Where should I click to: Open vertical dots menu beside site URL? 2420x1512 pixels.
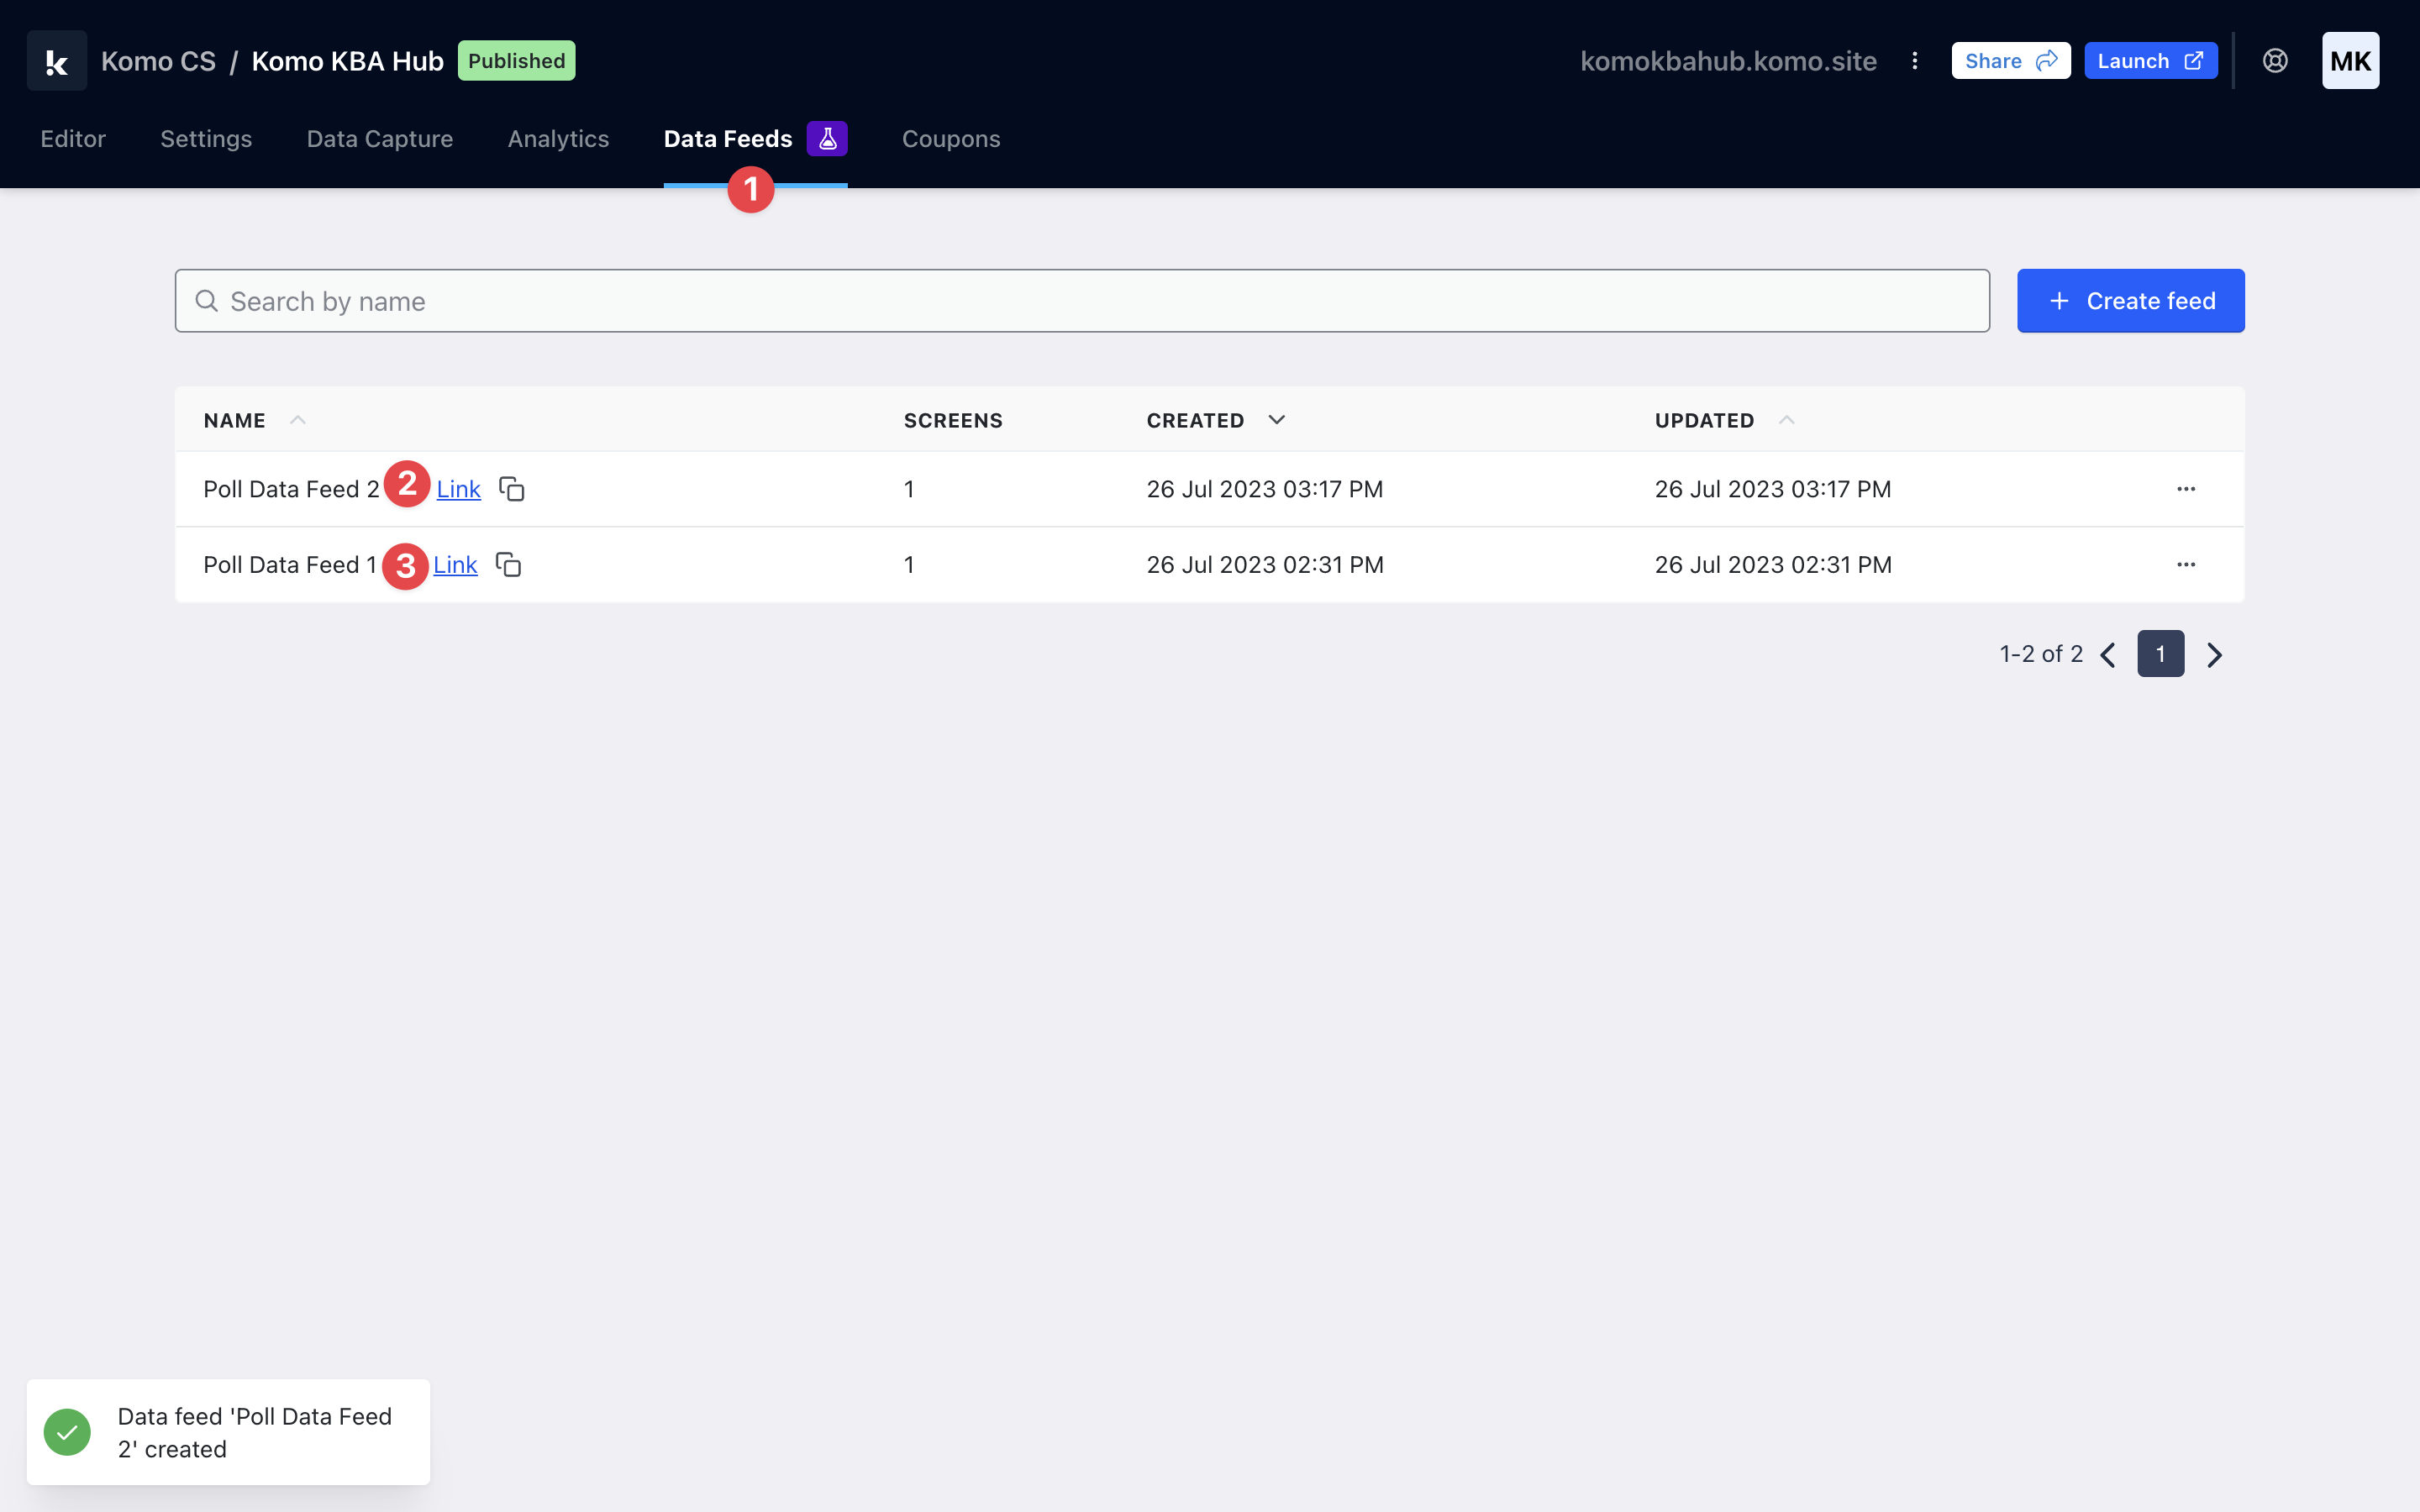pos(1914,61)
